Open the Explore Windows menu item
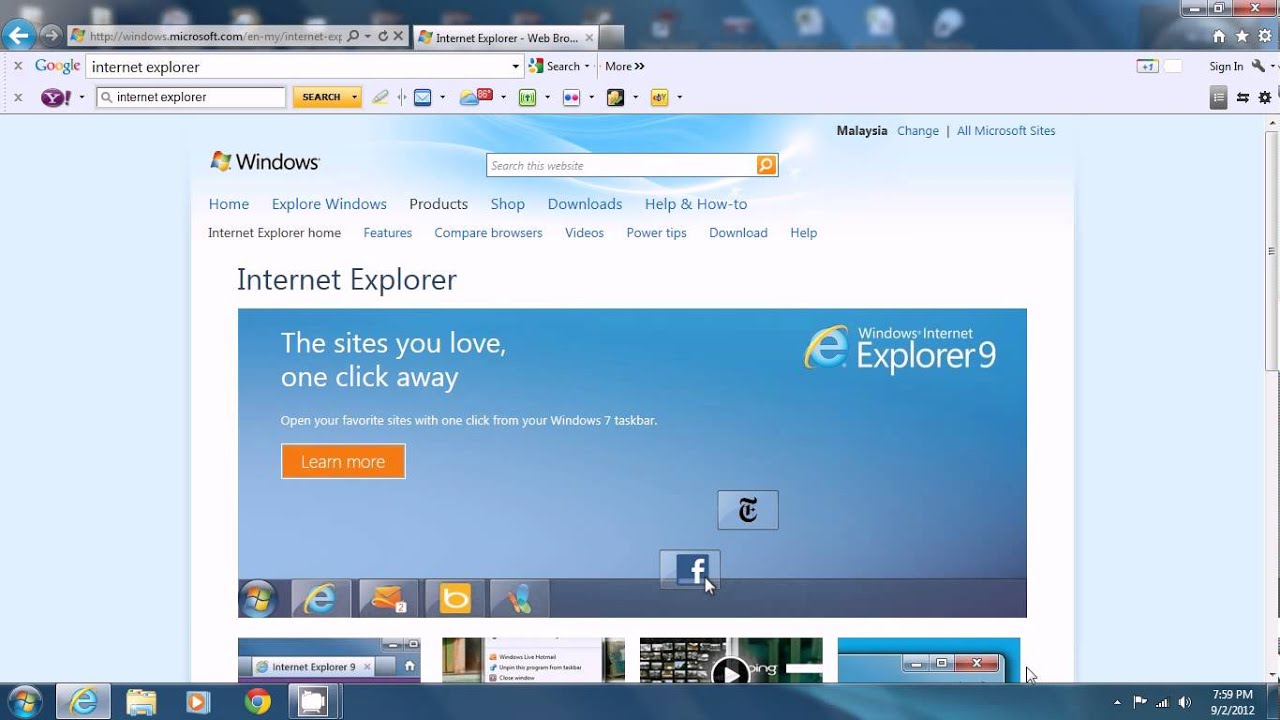The width and height of the screenshot is (1280, 720). [329, 204]
